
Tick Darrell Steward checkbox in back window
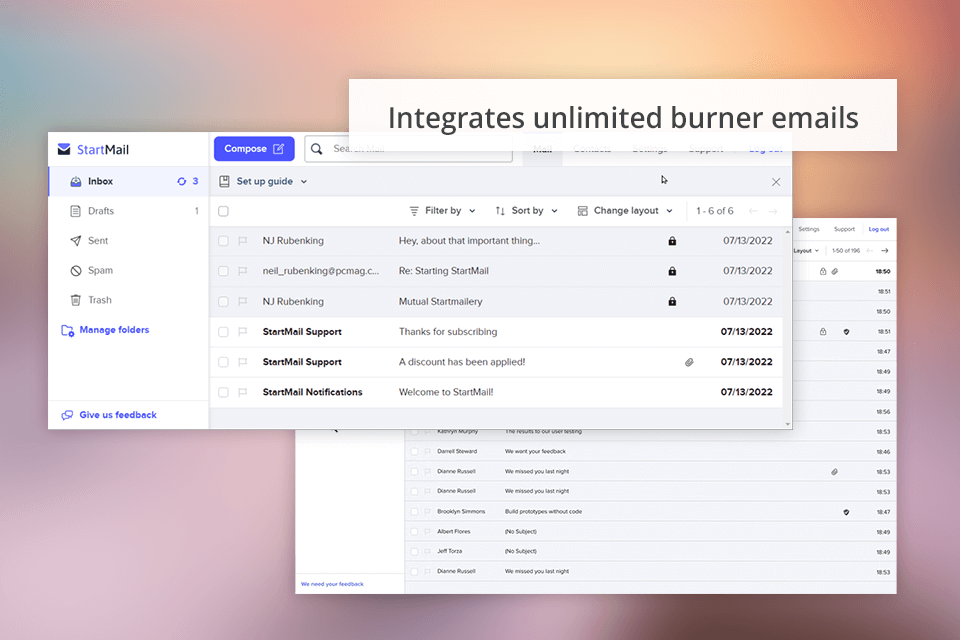click(414, 451)
